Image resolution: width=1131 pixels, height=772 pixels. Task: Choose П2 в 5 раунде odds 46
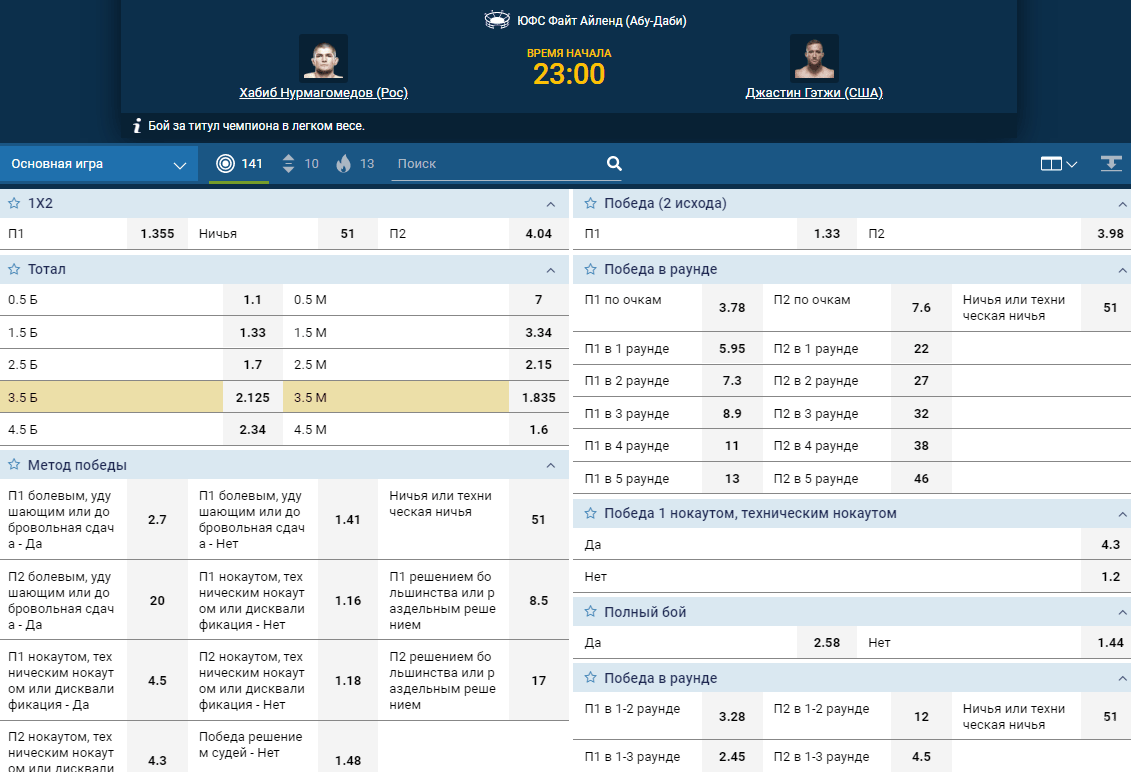coord(921,478)
